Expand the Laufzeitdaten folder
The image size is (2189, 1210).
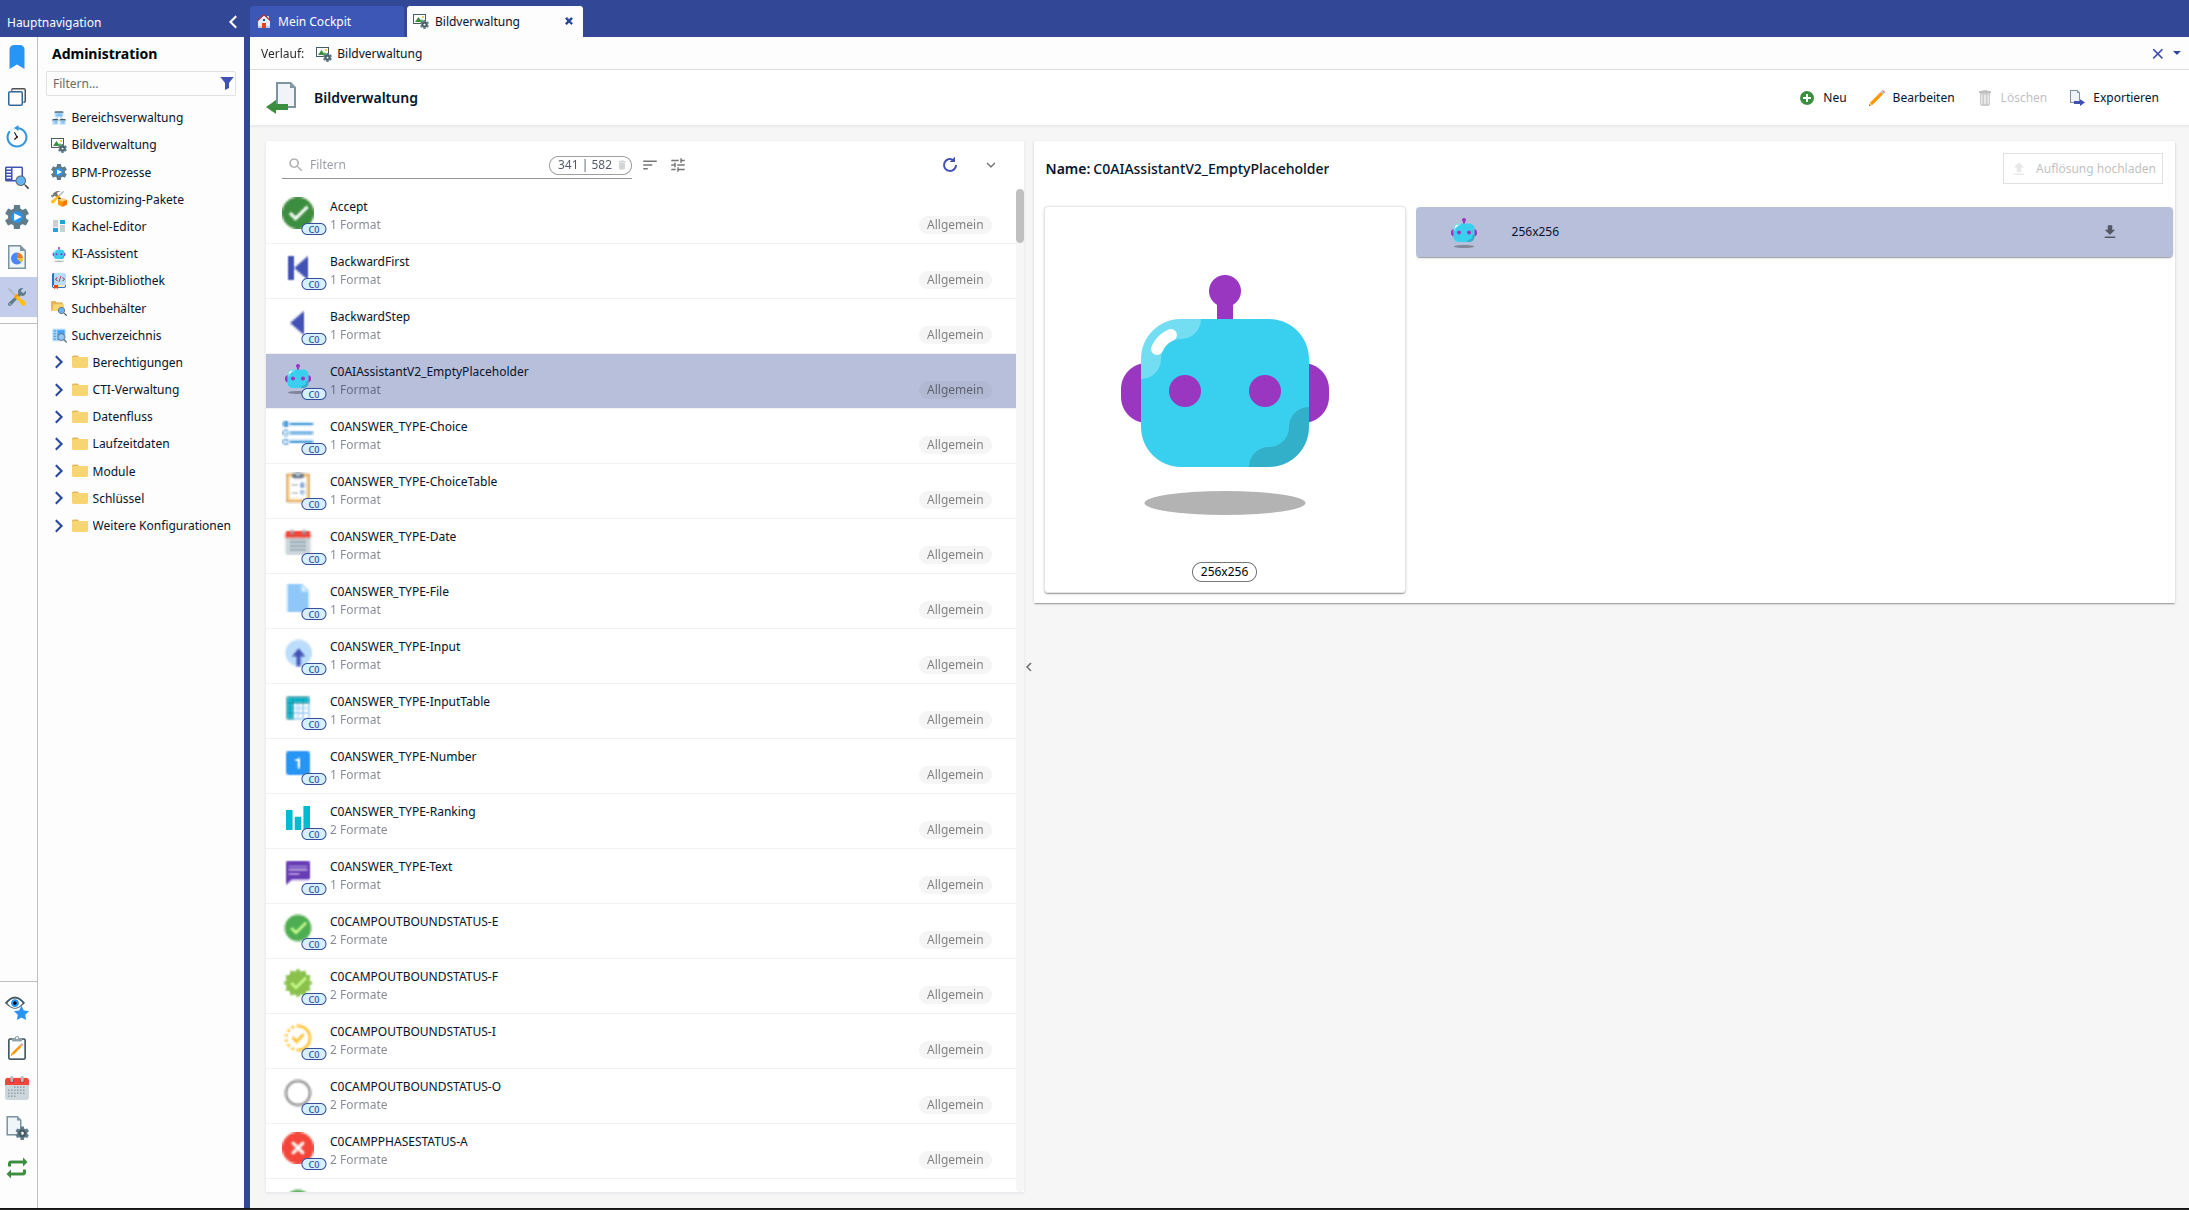pos(58,443)
